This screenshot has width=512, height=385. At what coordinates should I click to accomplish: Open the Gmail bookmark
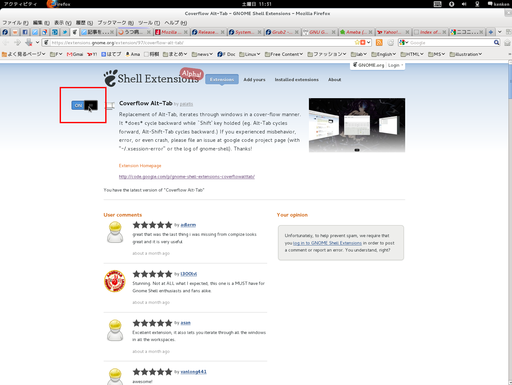(x=75, y=54)
